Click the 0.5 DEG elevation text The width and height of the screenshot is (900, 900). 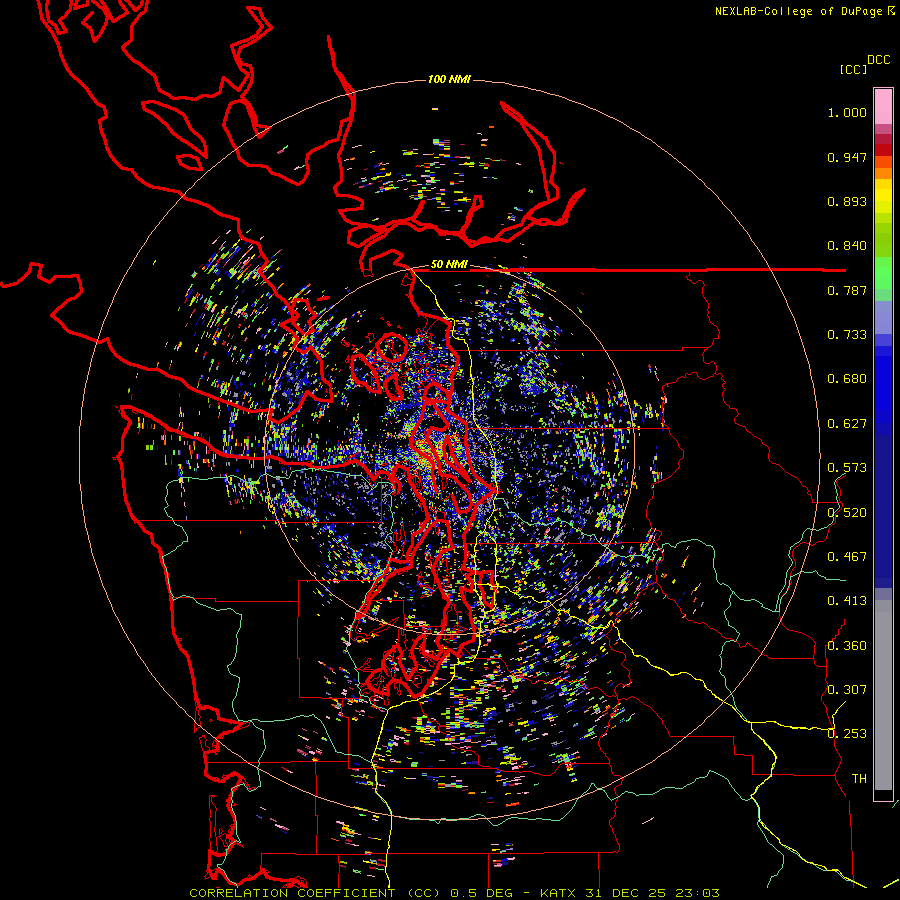[482, 893]
